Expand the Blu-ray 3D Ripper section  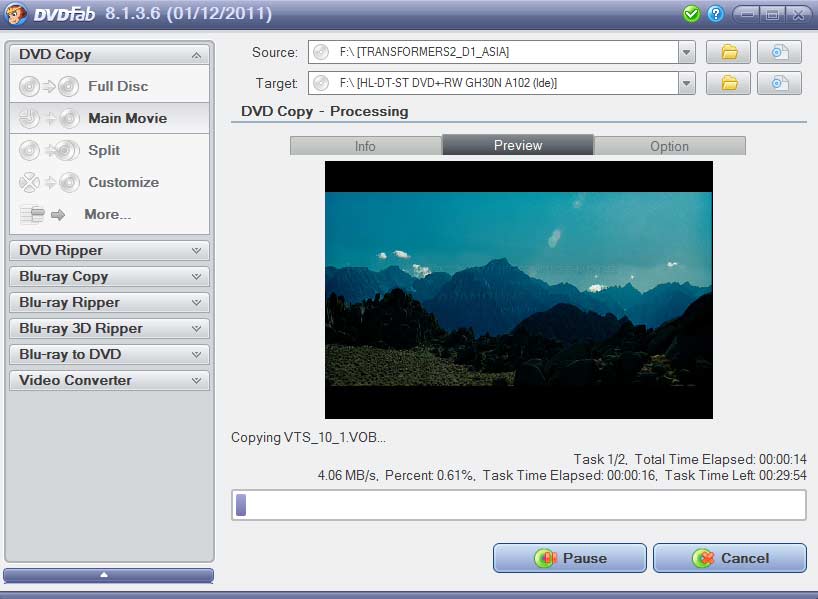196,329
